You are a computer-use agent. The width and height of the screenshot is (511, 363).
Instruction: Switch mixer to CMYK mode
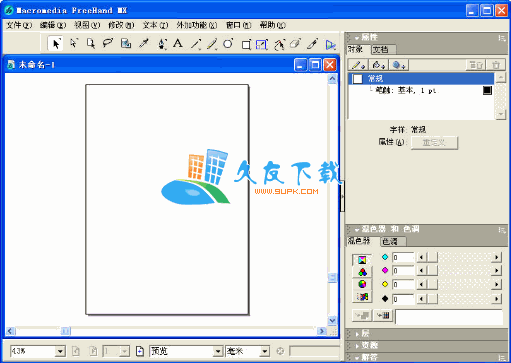pos(362,260)
